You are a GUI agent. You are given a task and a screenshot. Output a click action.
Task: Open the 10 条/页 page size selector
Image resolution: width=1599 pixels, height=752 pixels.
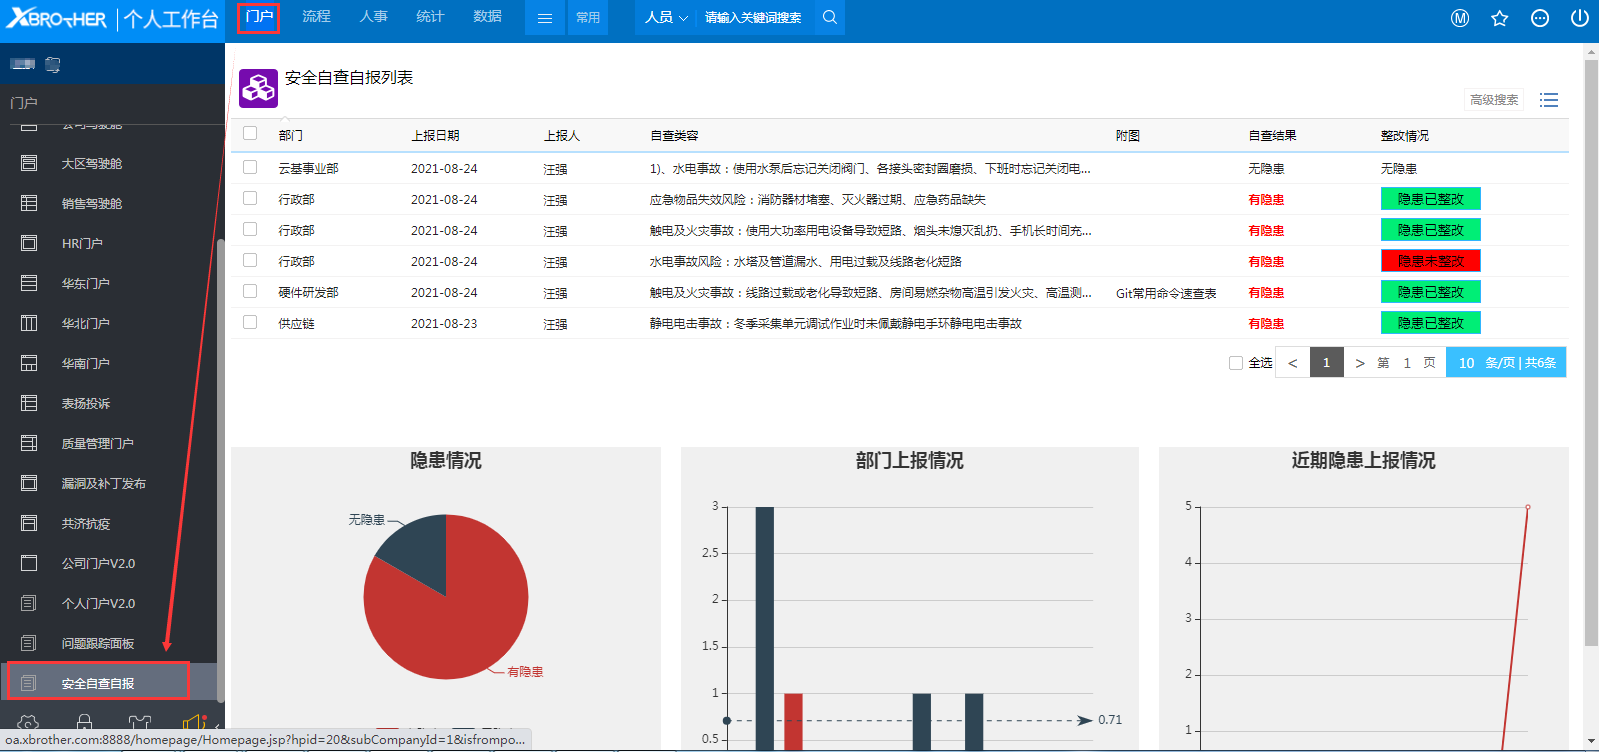1505,363
